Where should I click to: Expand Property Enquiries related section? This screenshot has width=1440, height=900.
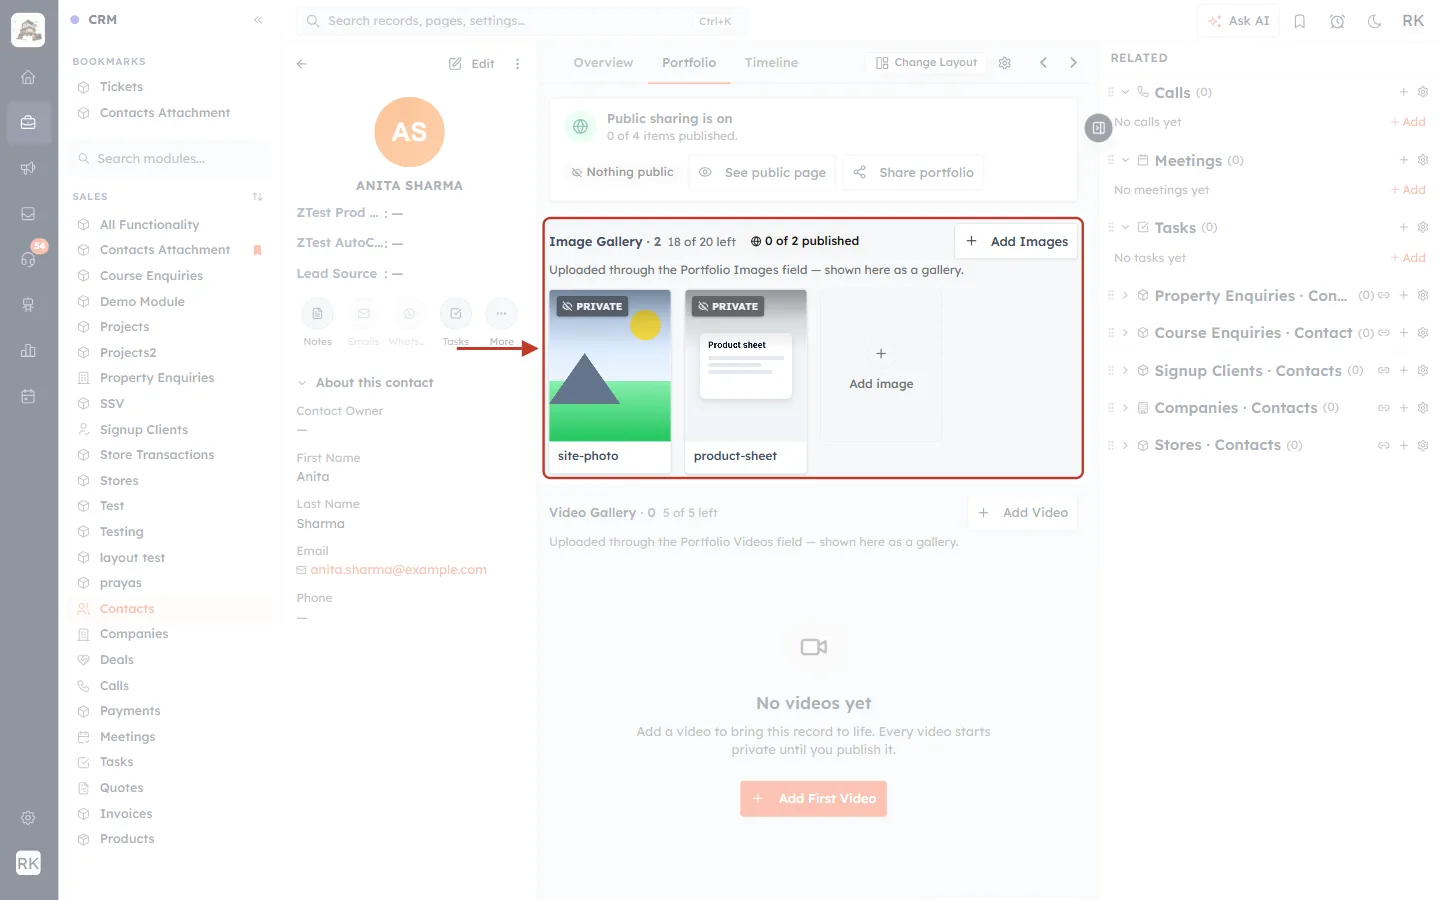(1125, 296)
